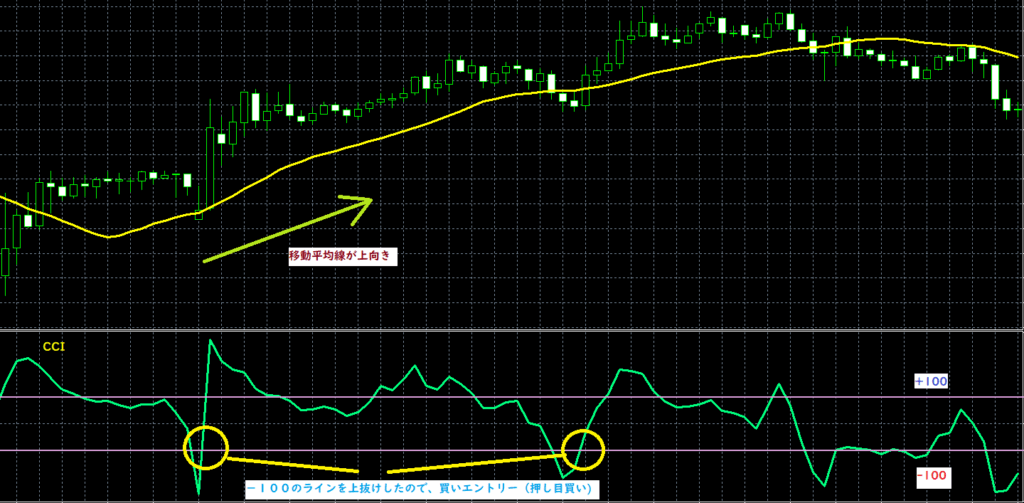Click the divider between price chart and CCI panel

point(512,327)
